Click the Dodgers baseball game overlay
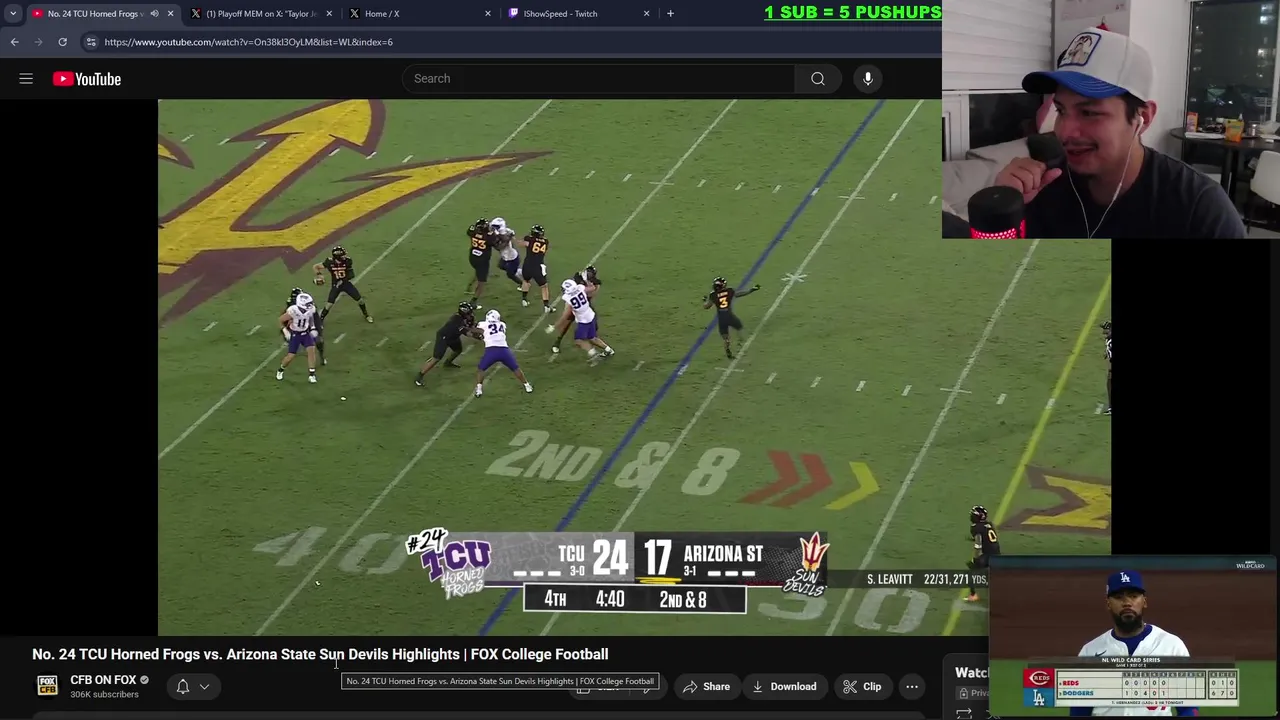 tap(1134, 637)
